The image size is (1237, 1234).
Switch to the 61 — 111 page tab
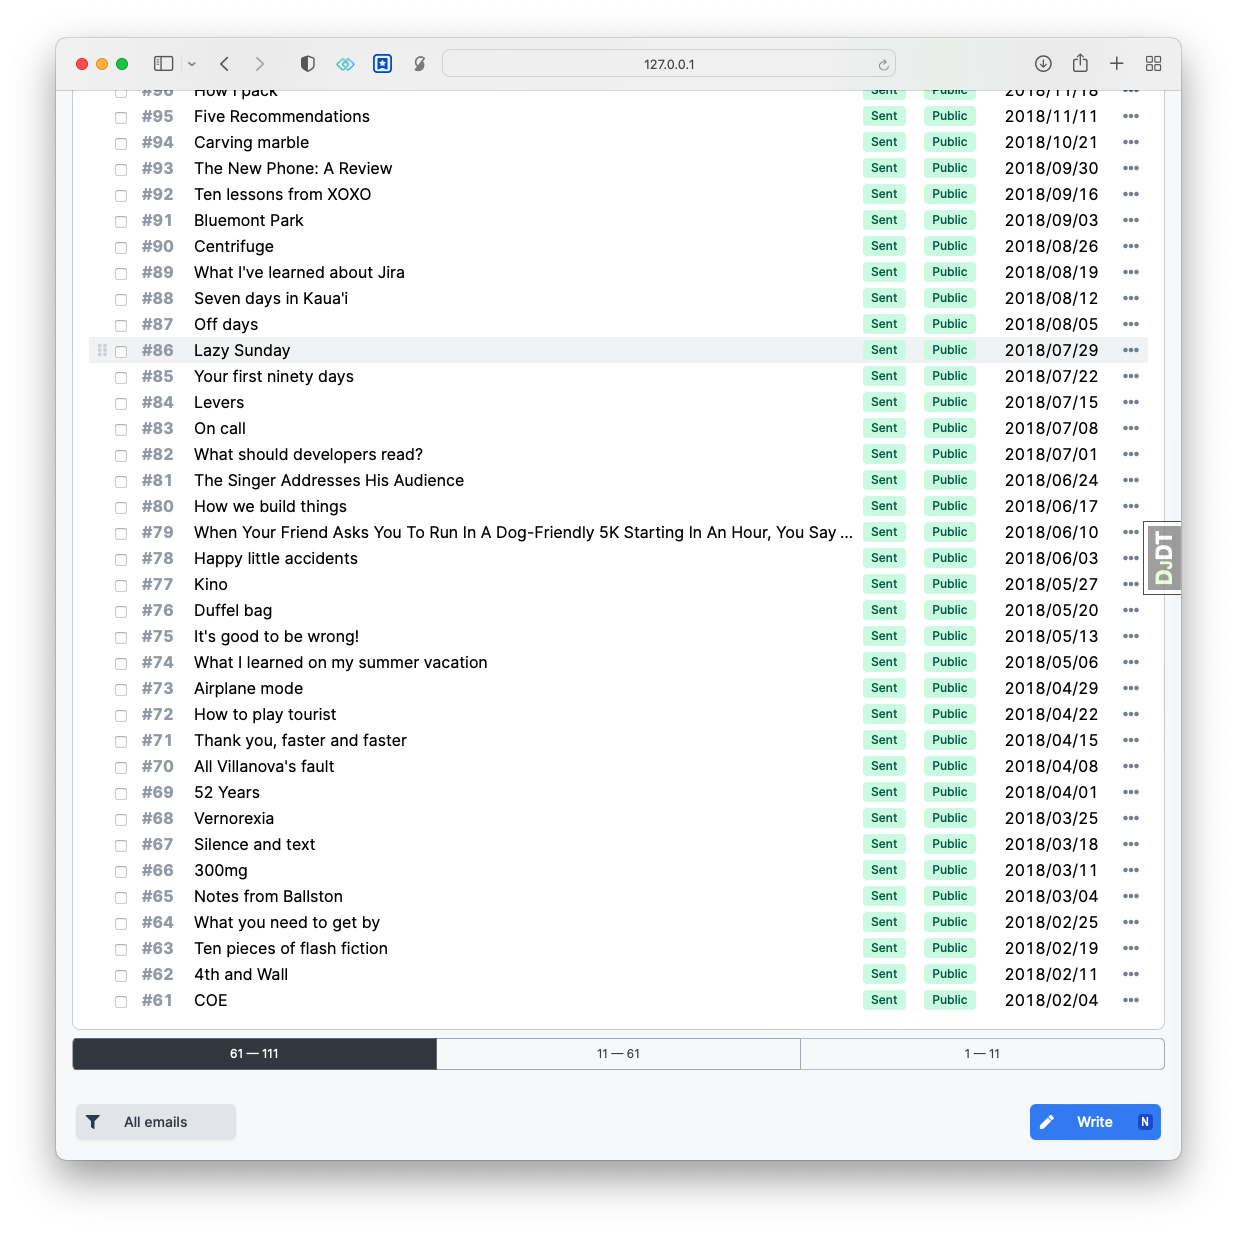point(254,1054)
